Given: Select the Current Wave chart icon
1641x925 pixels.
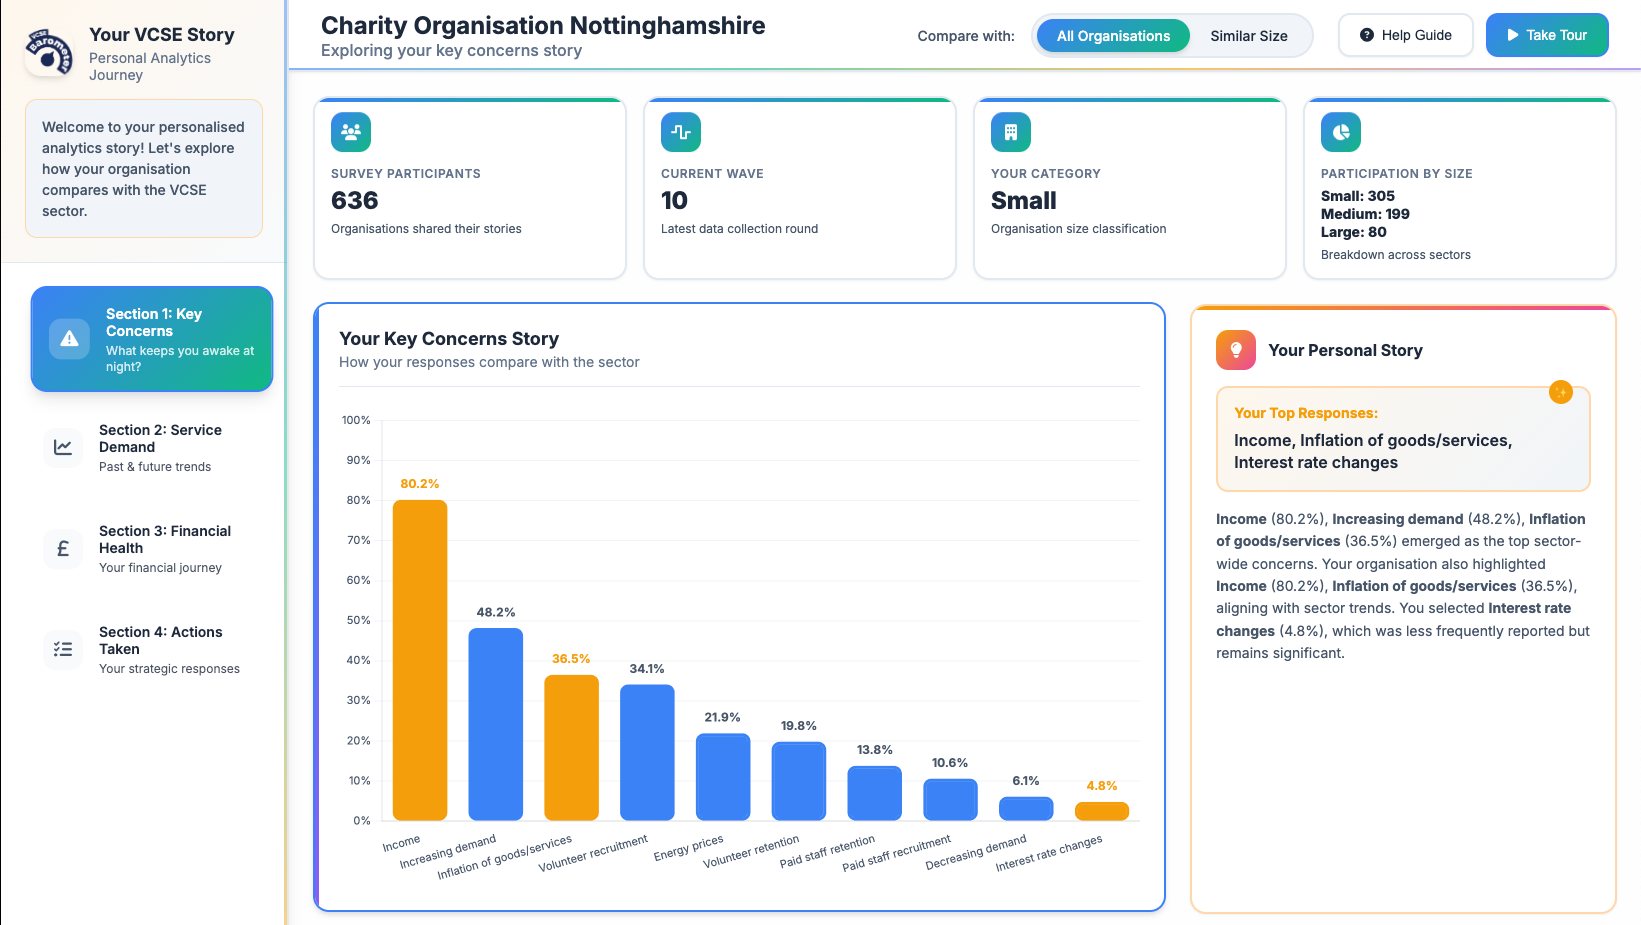Looking at the screenshot, I should pos(681,131).
